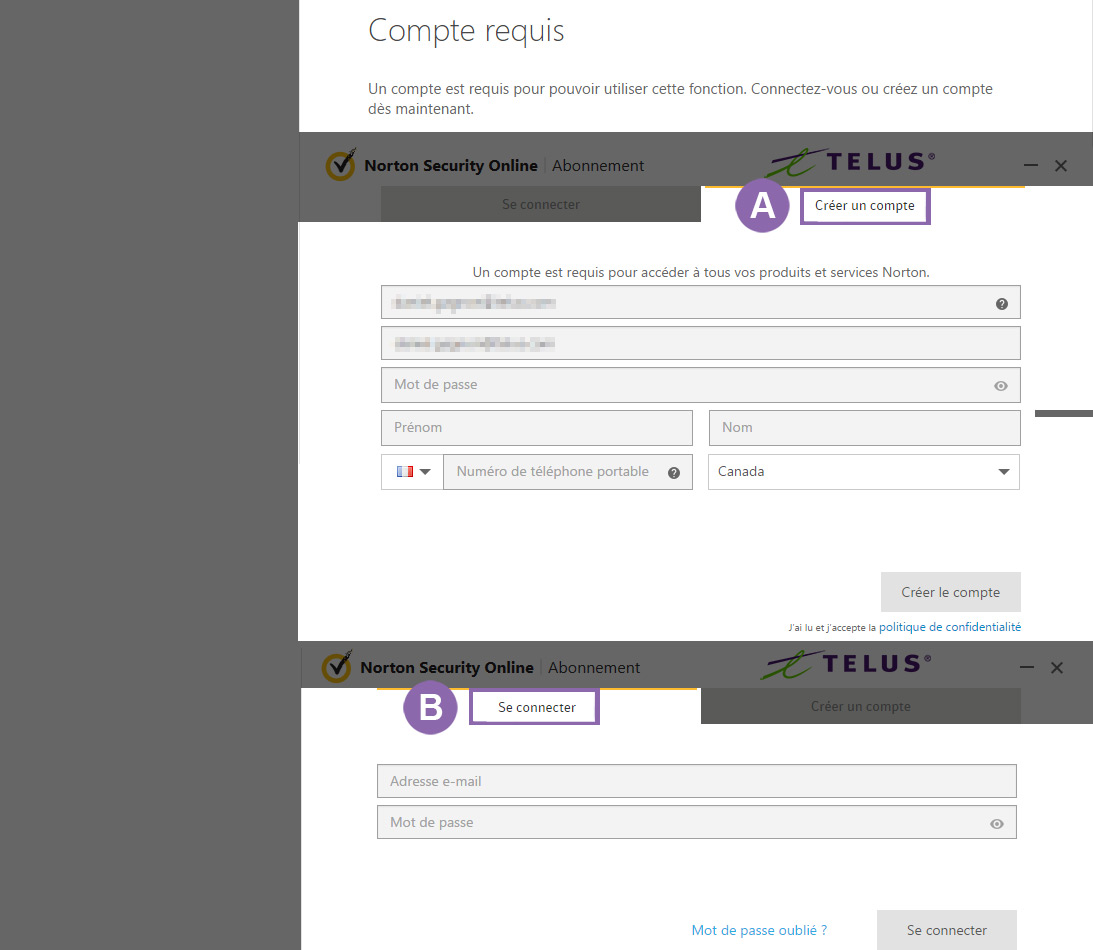Click Abonnement label in lower window
1093x950 pixels.
[594, 668]
